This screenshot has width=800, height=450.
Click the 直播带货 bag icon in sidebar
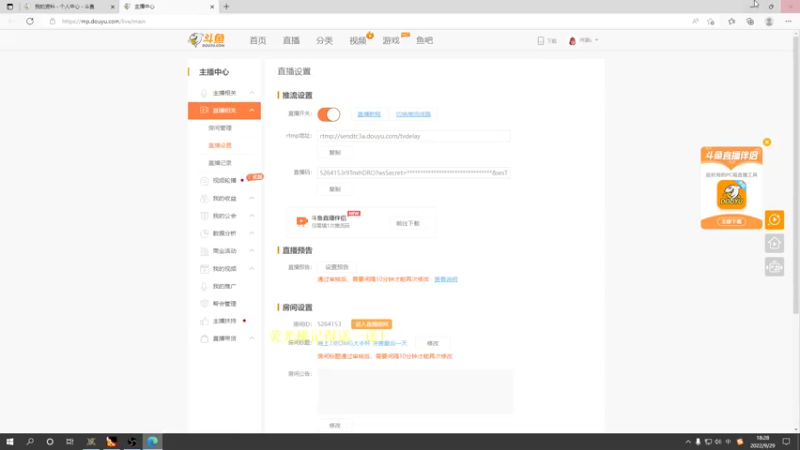204,339
